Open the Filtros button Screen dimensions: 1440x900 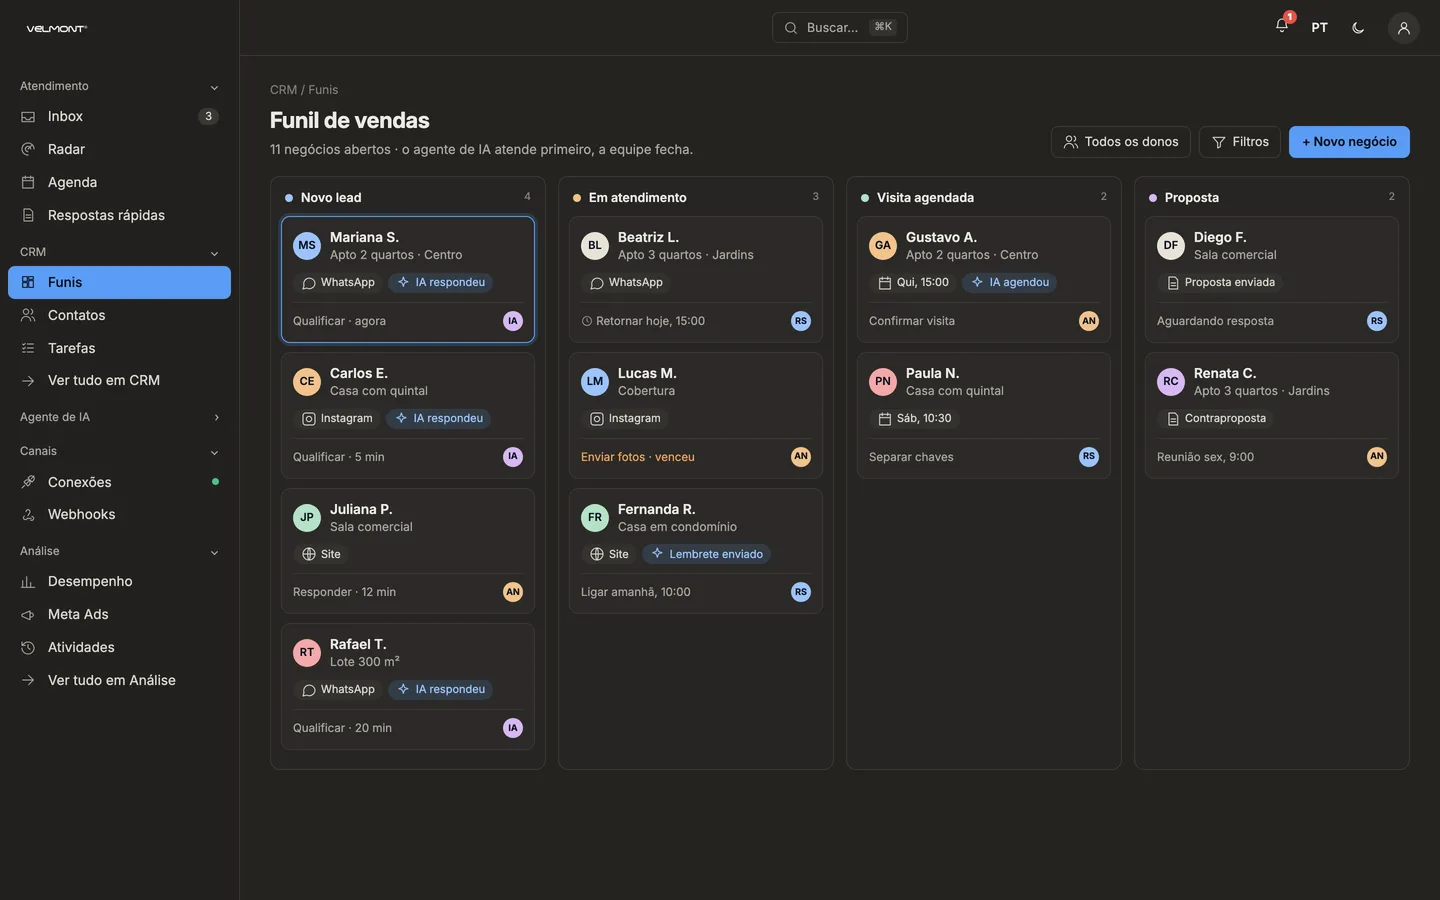1240,142
